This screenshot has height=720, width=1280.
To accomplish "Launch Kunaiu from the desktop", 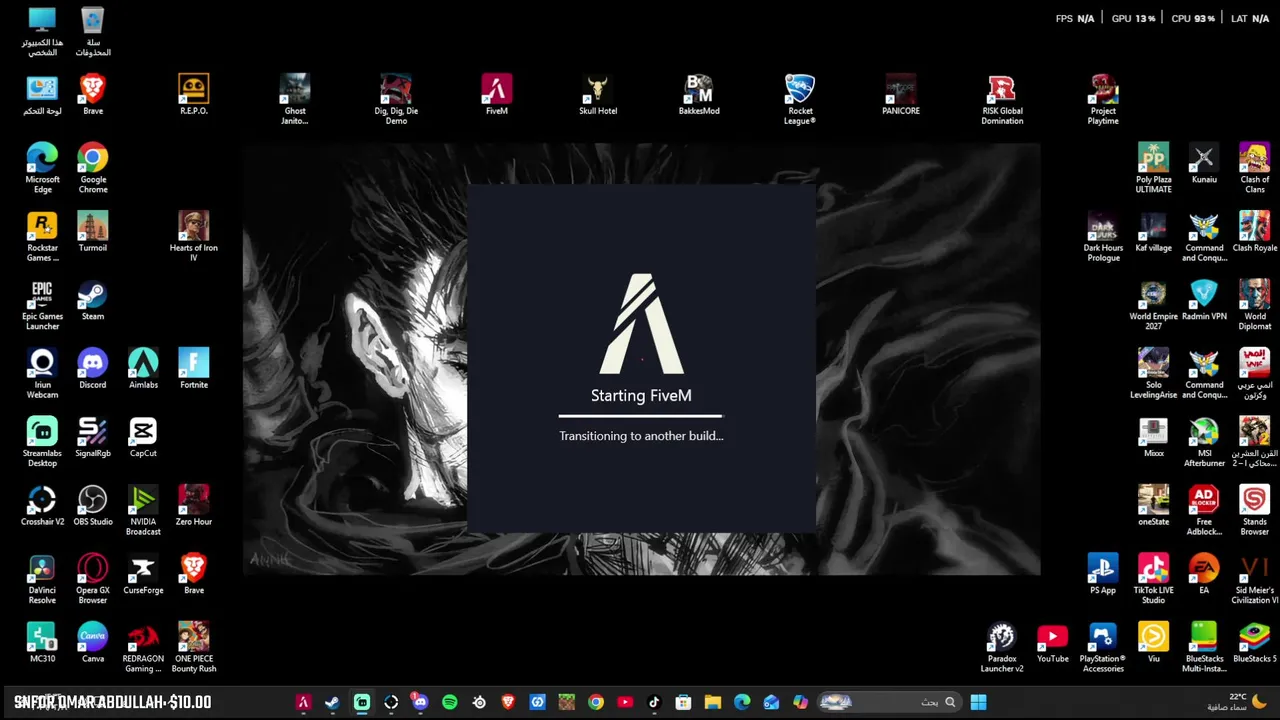I will point(1204,164).
